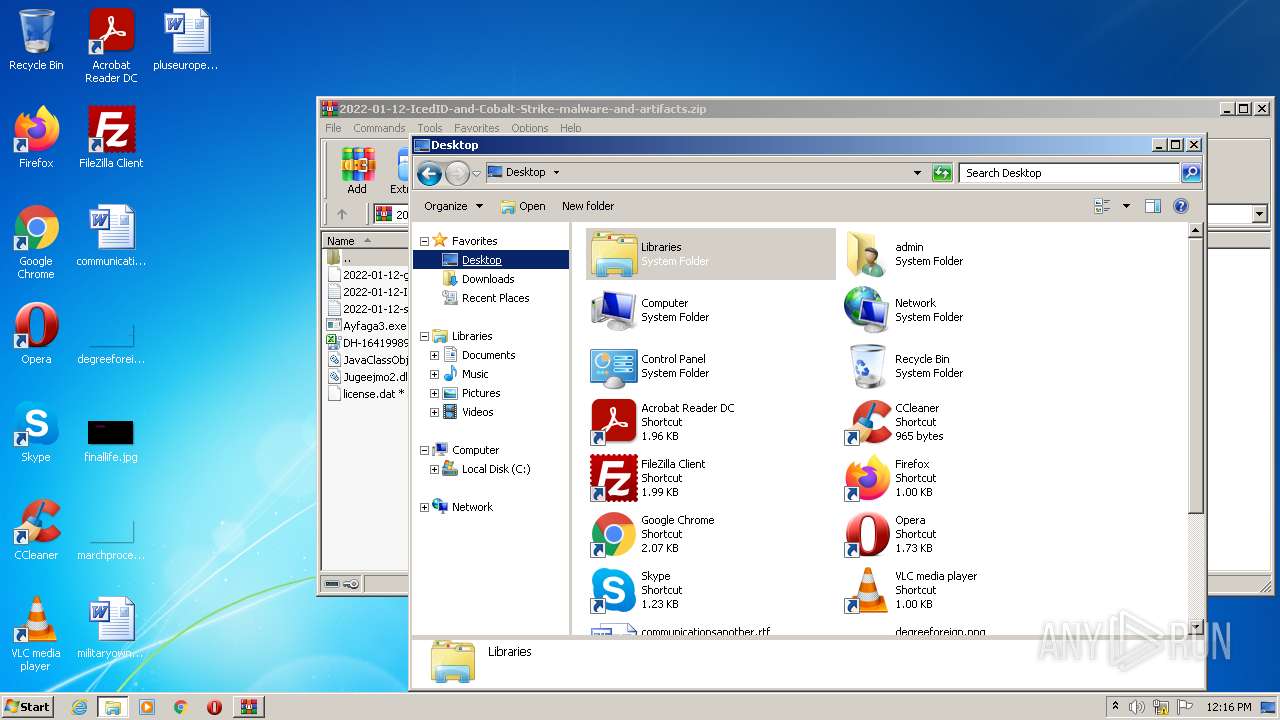The width and height of the screenshot is (1280, 720).
Task: Select Ayfaga3.exe in WinRAR list
Action: [x=367, y=326]
